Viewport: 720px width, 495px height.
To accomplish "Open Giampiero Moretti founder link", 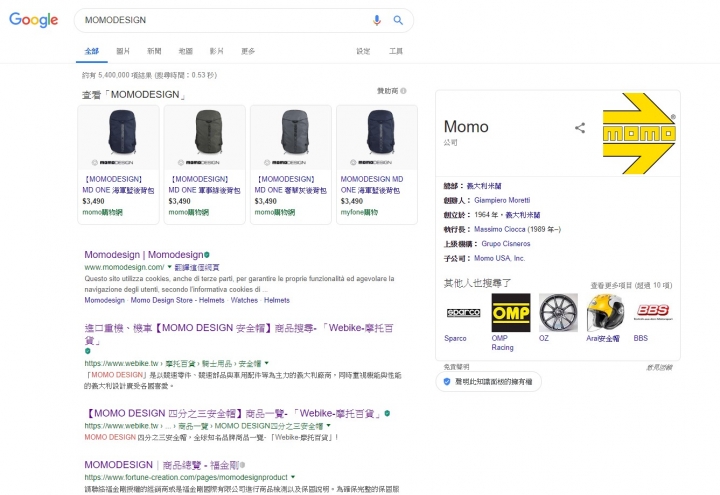I will point(502,200).
